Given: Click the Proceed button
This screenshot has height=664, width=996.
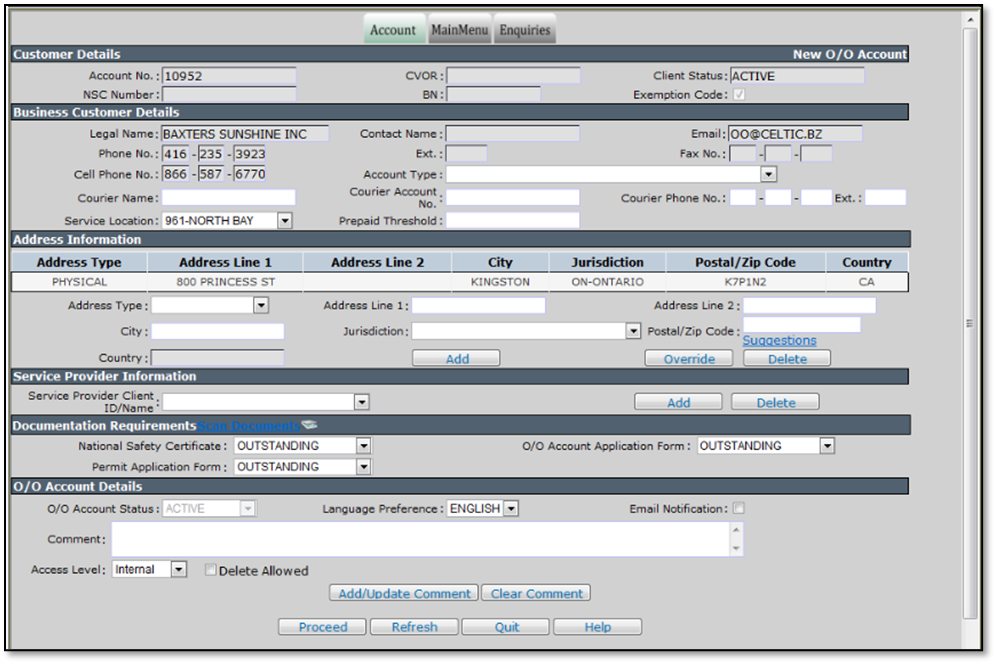Looking at the screenshot, I should (323, 627).
